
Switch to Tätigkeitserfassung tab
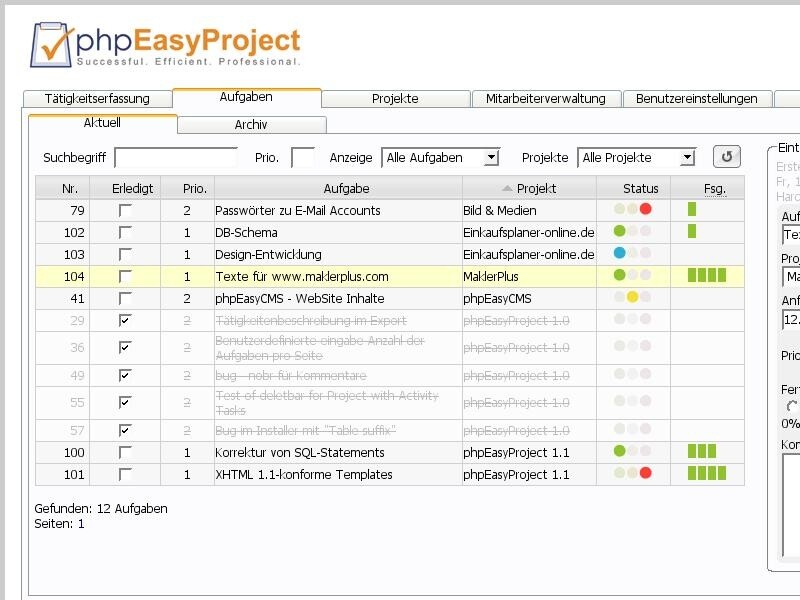[97, 98]
